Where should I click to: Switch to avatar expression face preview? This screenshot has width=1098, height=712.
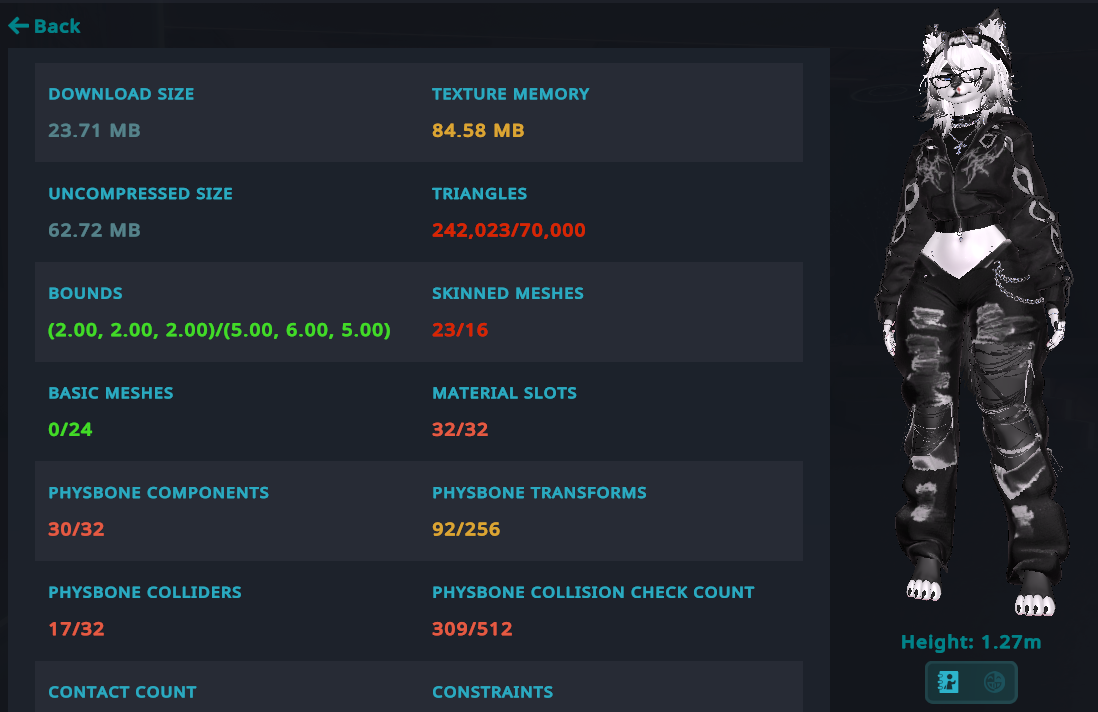pos(994,682)
